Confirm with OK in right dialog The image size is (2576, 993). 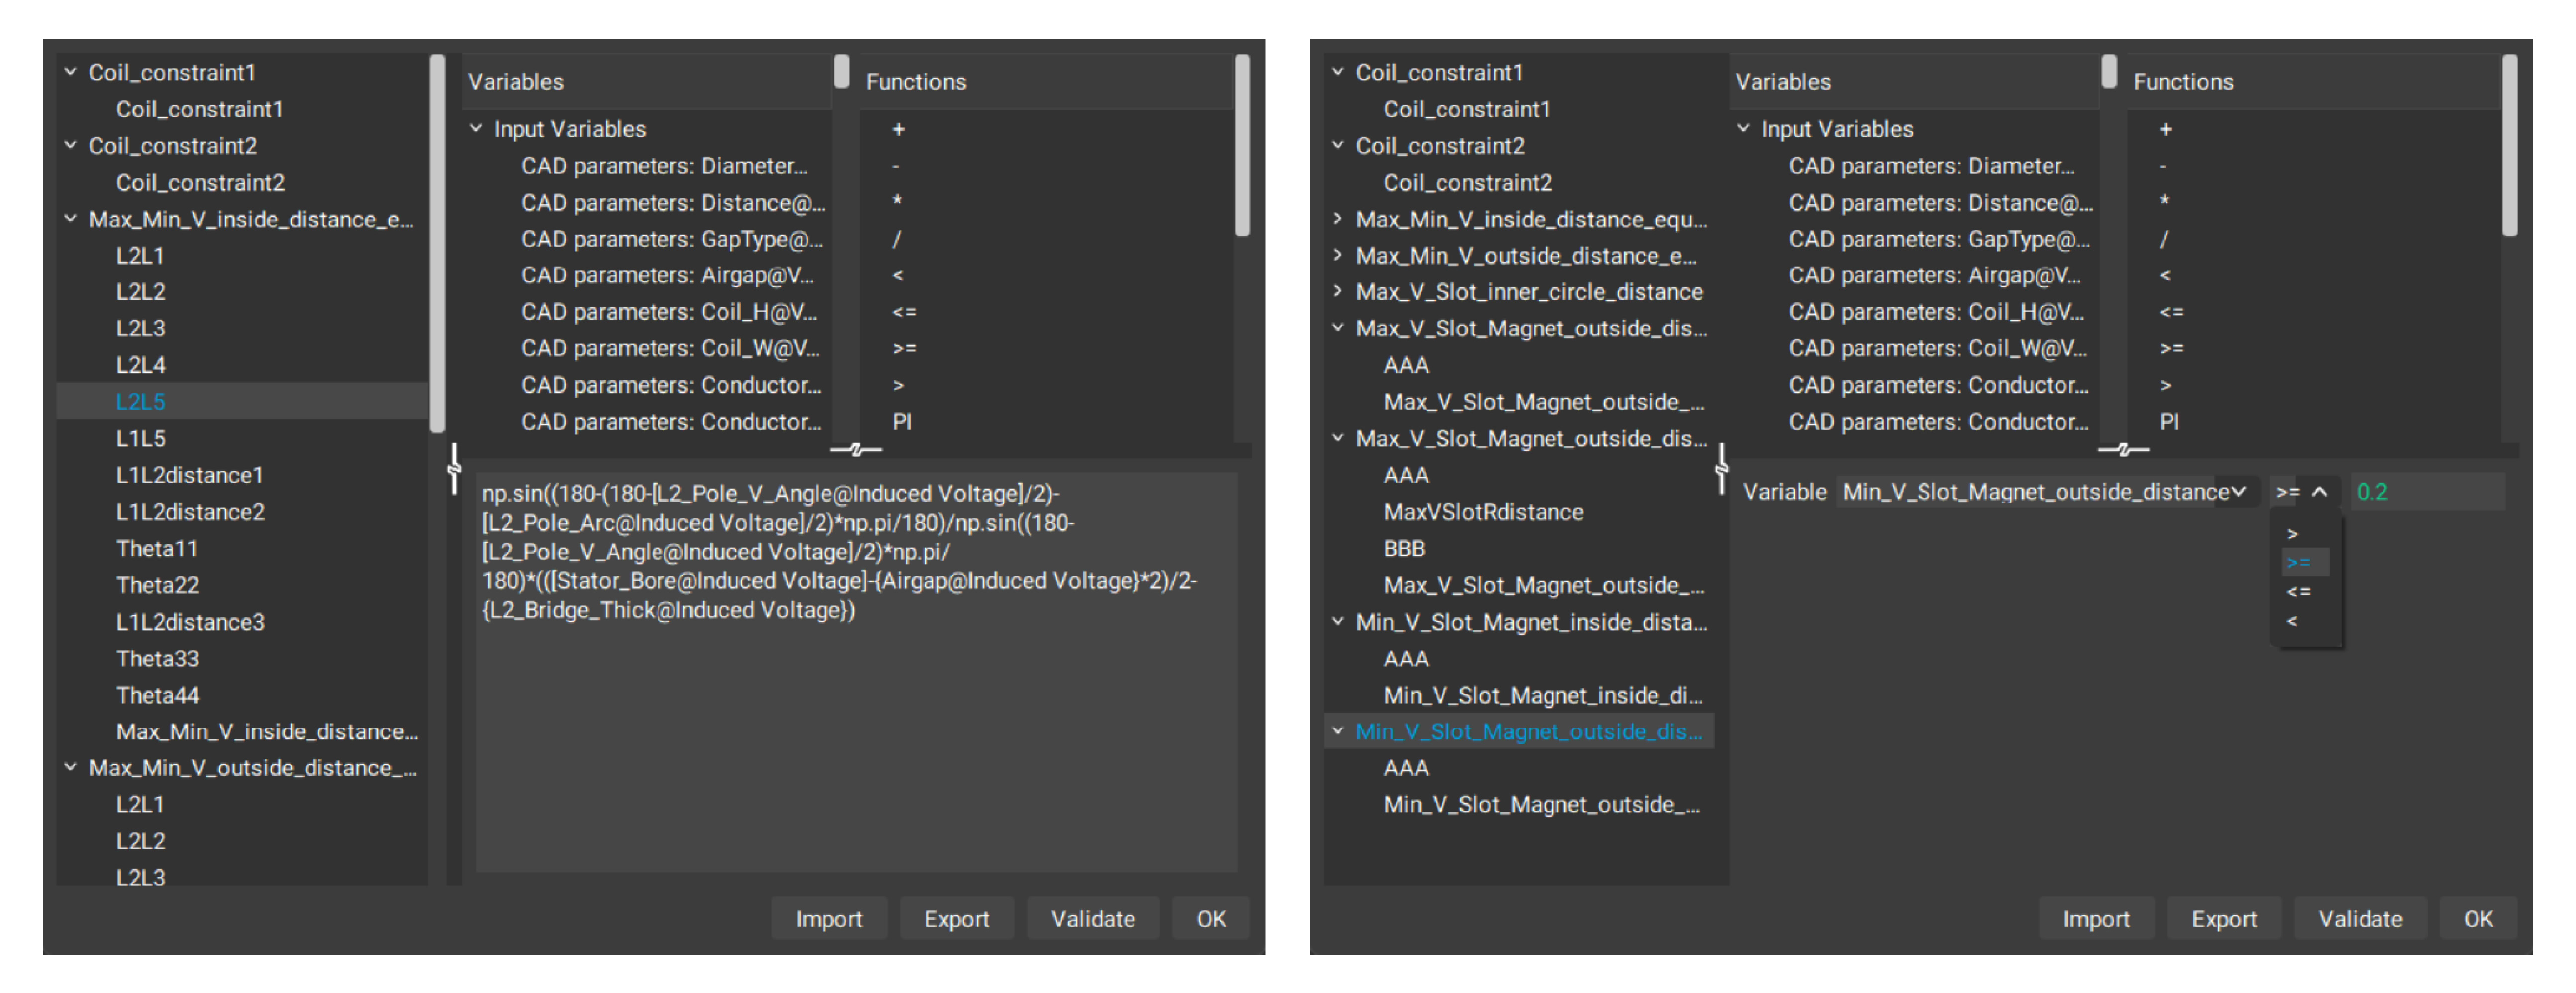click(x=2477, y=919)
